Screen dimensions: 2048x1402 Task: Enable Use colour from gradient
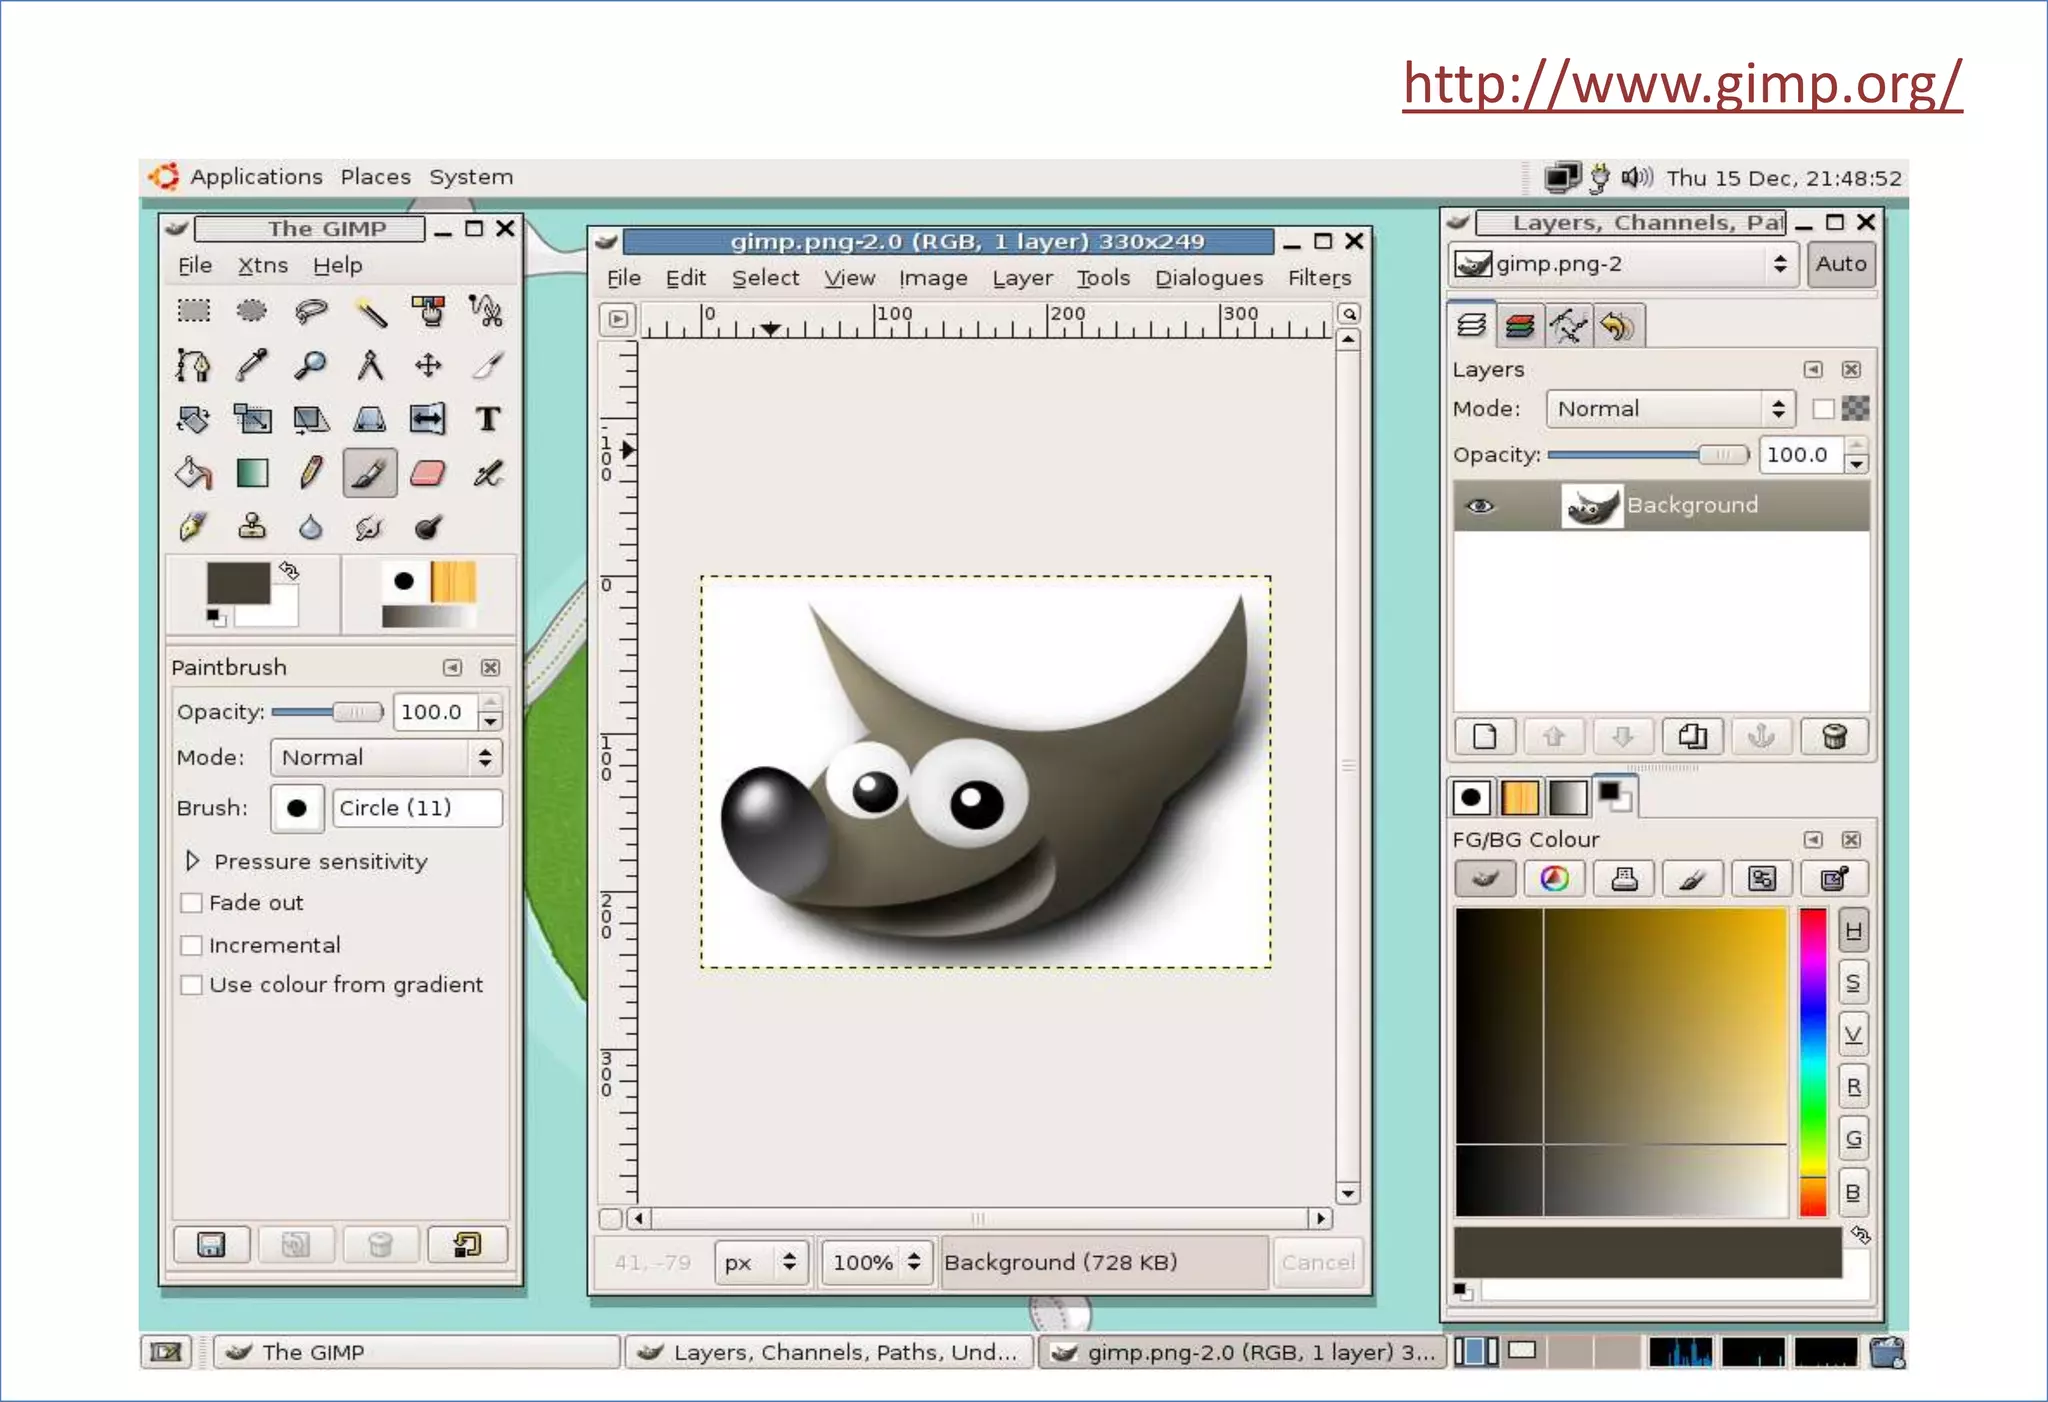coord(192,985)
